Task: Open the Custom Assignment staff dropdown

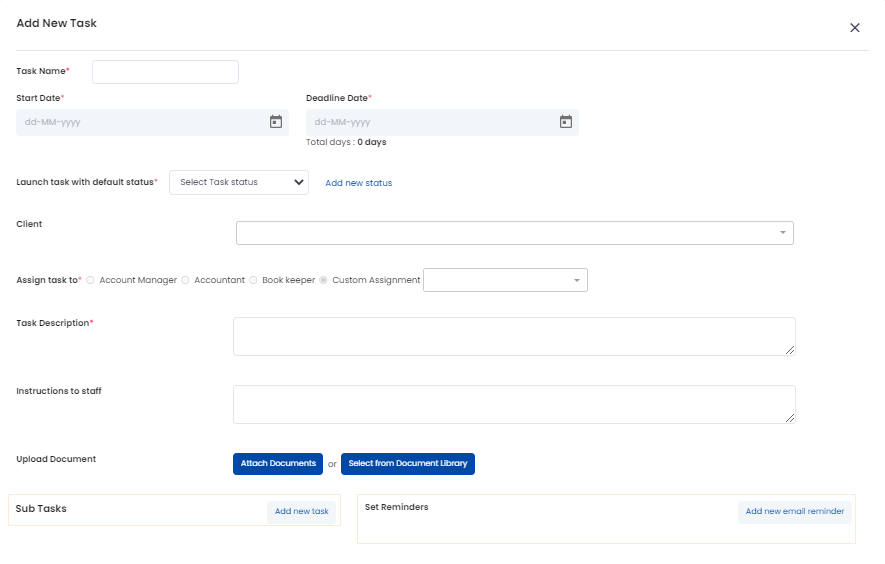Action: (505, 280)
